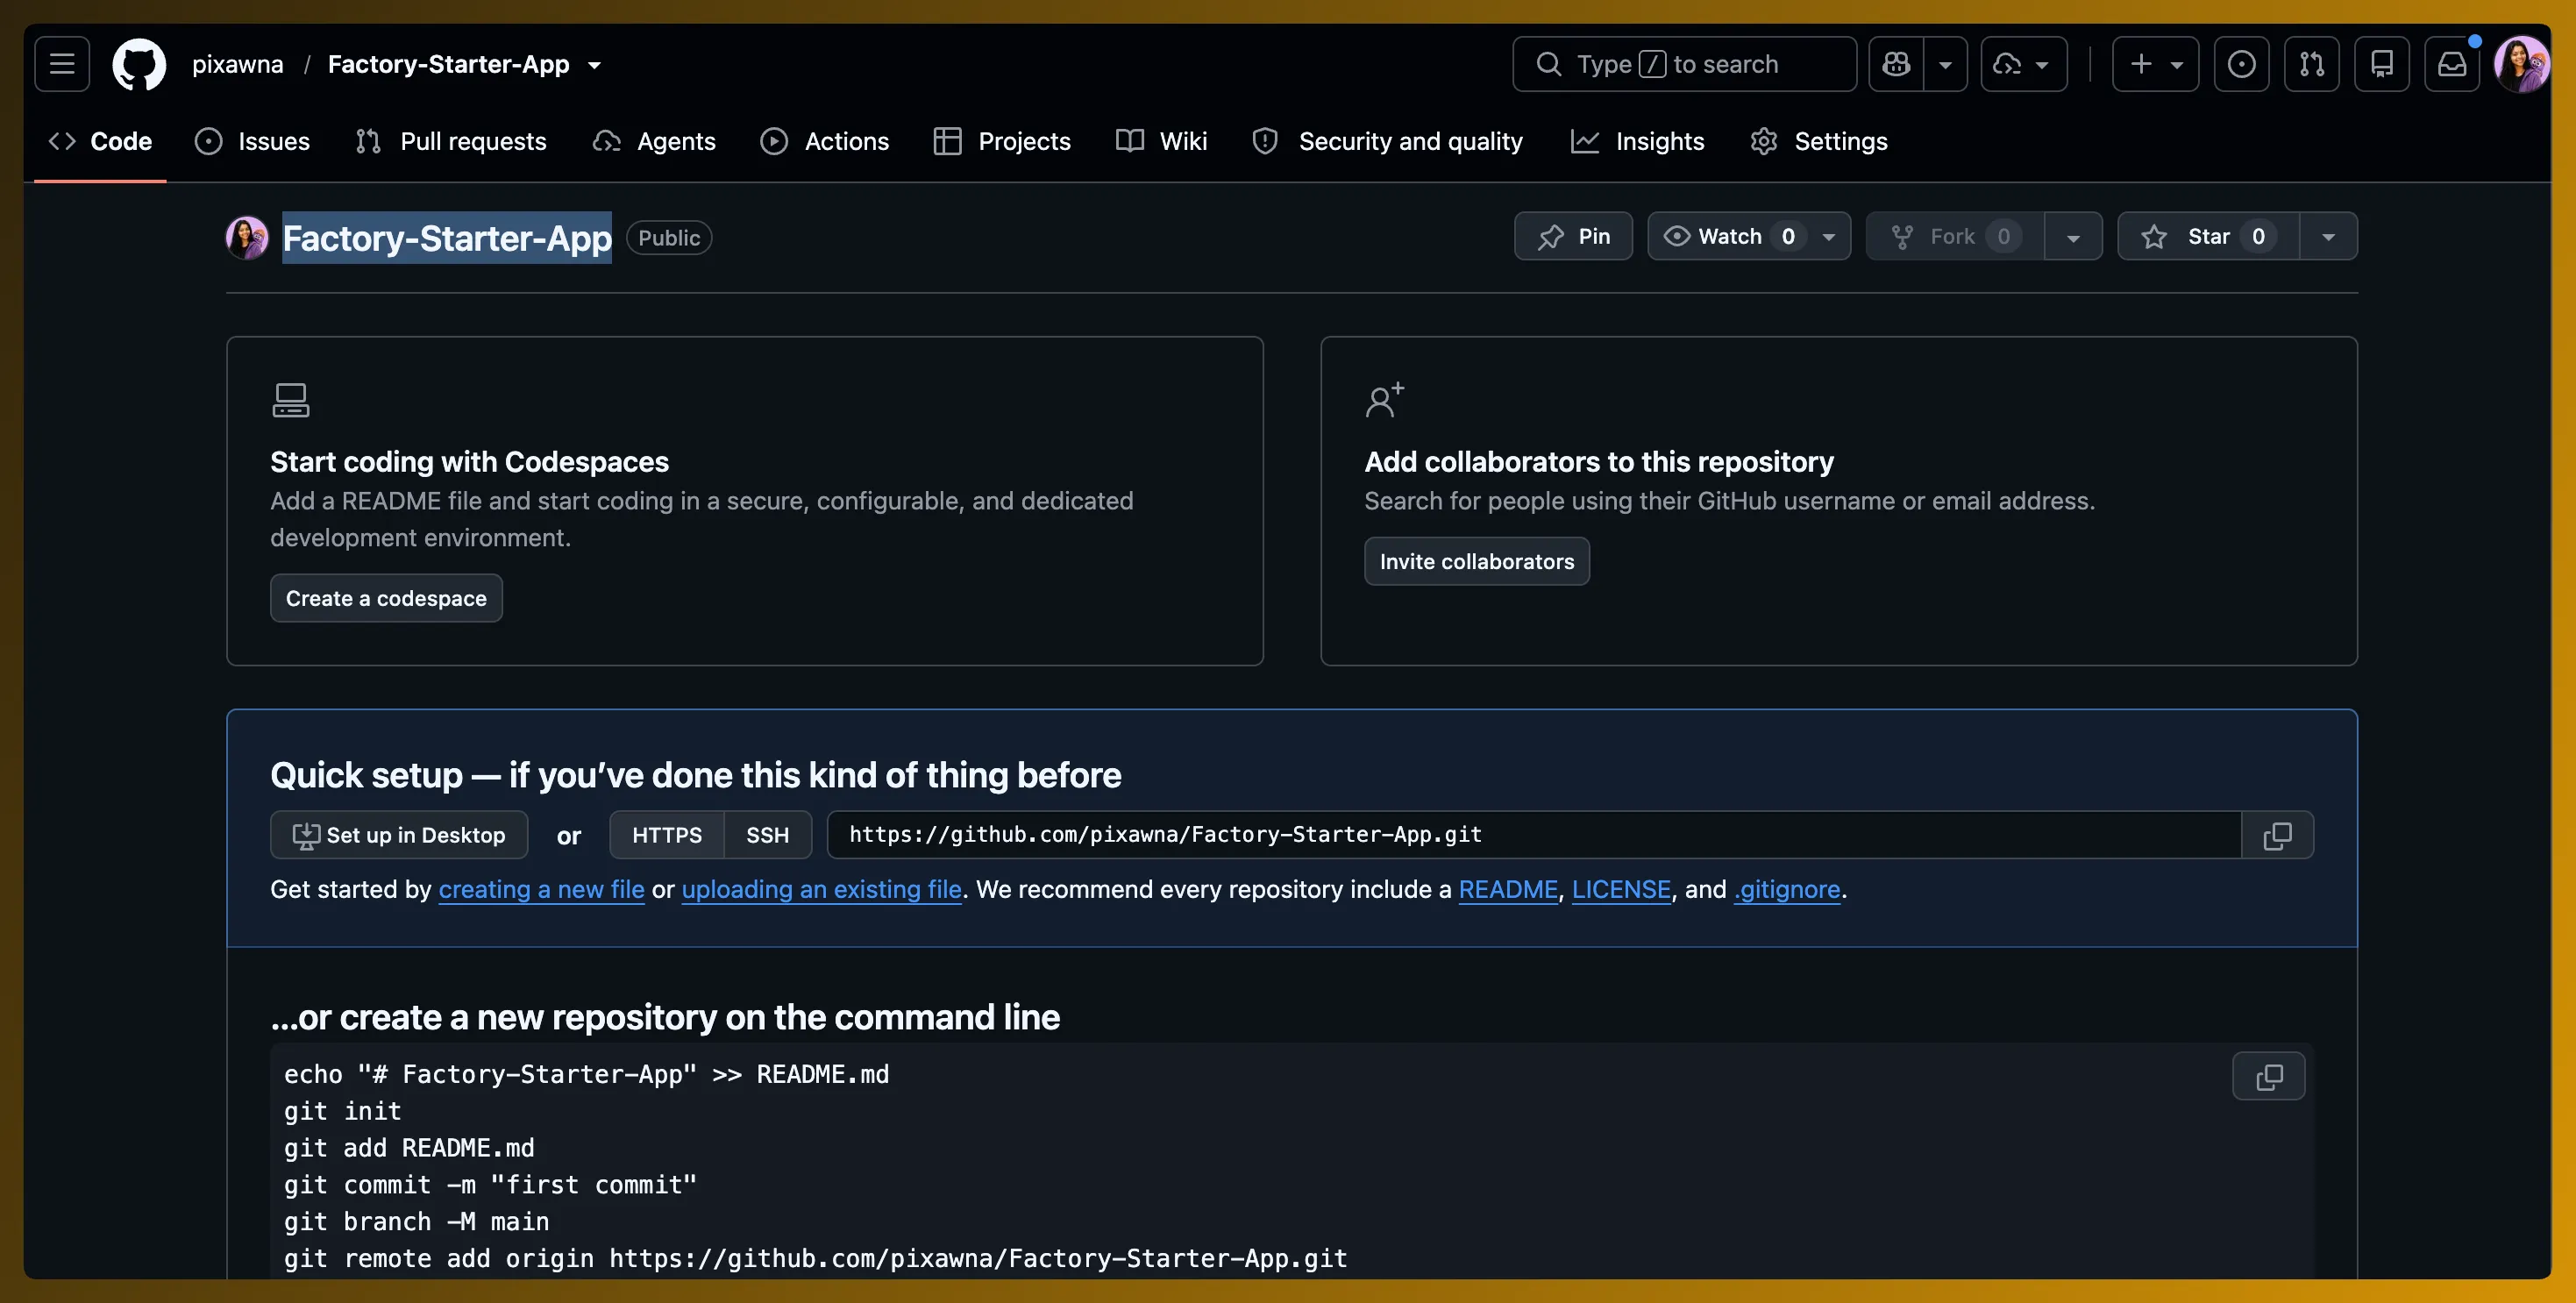Image resolution: width=2576 pixels, height=1303 pixels.
Task: Open the Watch notifications dropdown
Action: (x=1749, y=236)
